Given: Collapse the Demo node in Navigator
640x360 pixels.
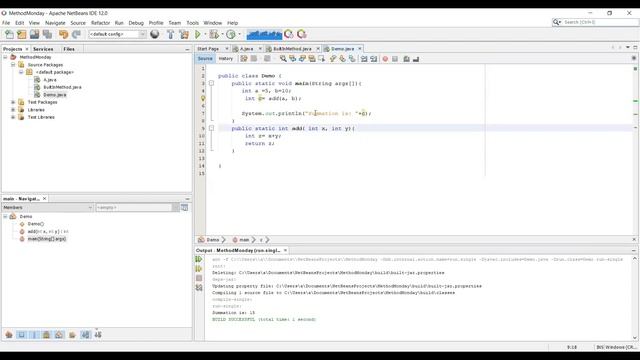Looking at the screenshot, I should [x=5, y=216].
